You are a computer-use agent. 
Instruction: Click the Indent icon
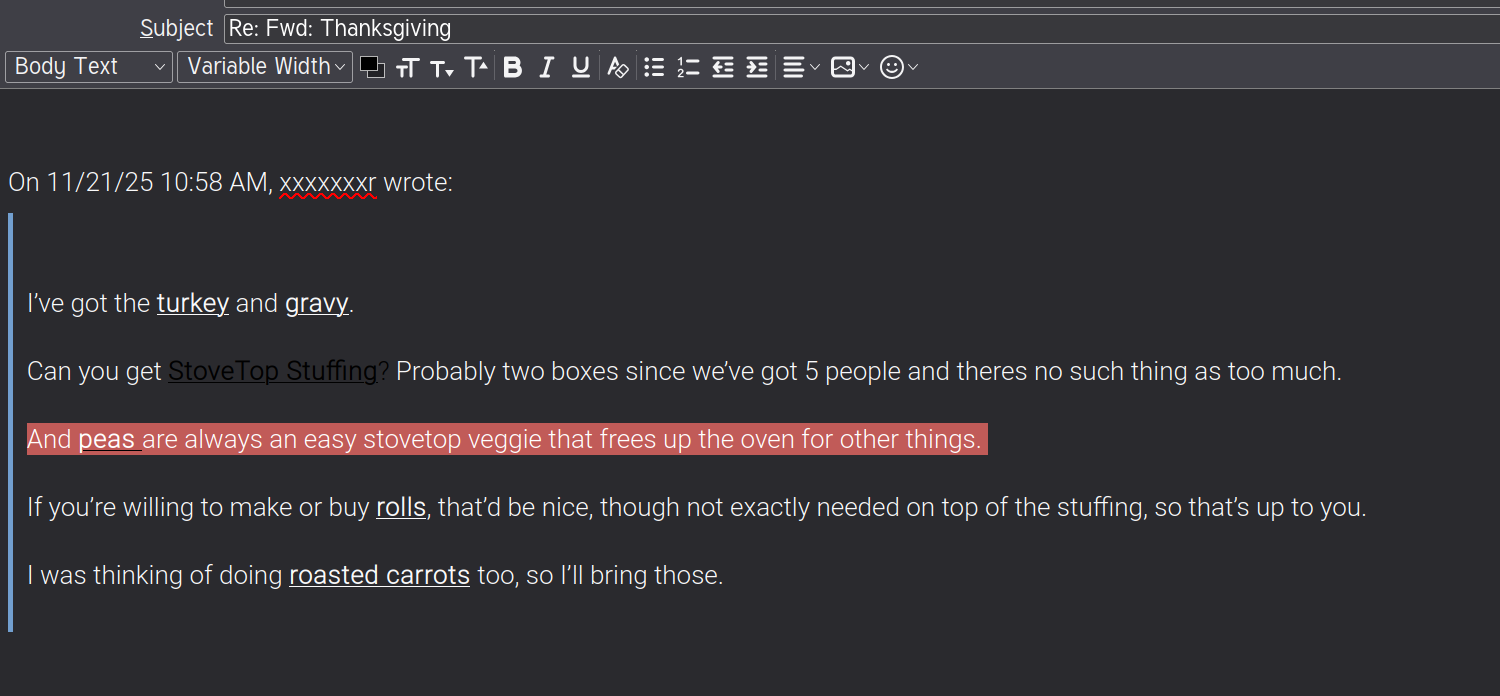point(757,67)
